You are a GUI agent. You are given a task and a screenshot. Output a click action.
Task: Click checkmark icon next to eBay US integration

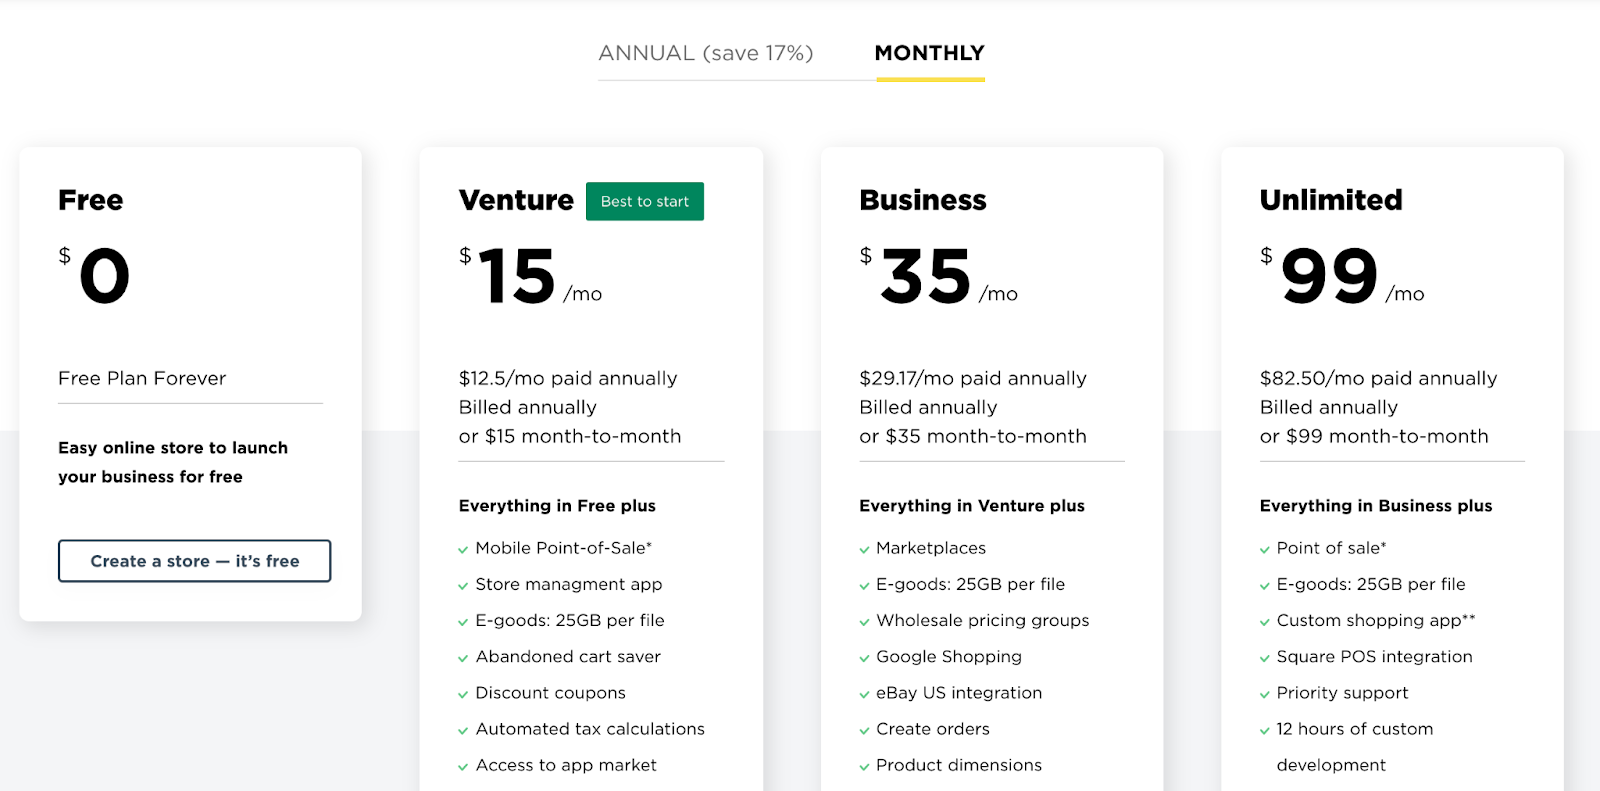tap(864, 694)
